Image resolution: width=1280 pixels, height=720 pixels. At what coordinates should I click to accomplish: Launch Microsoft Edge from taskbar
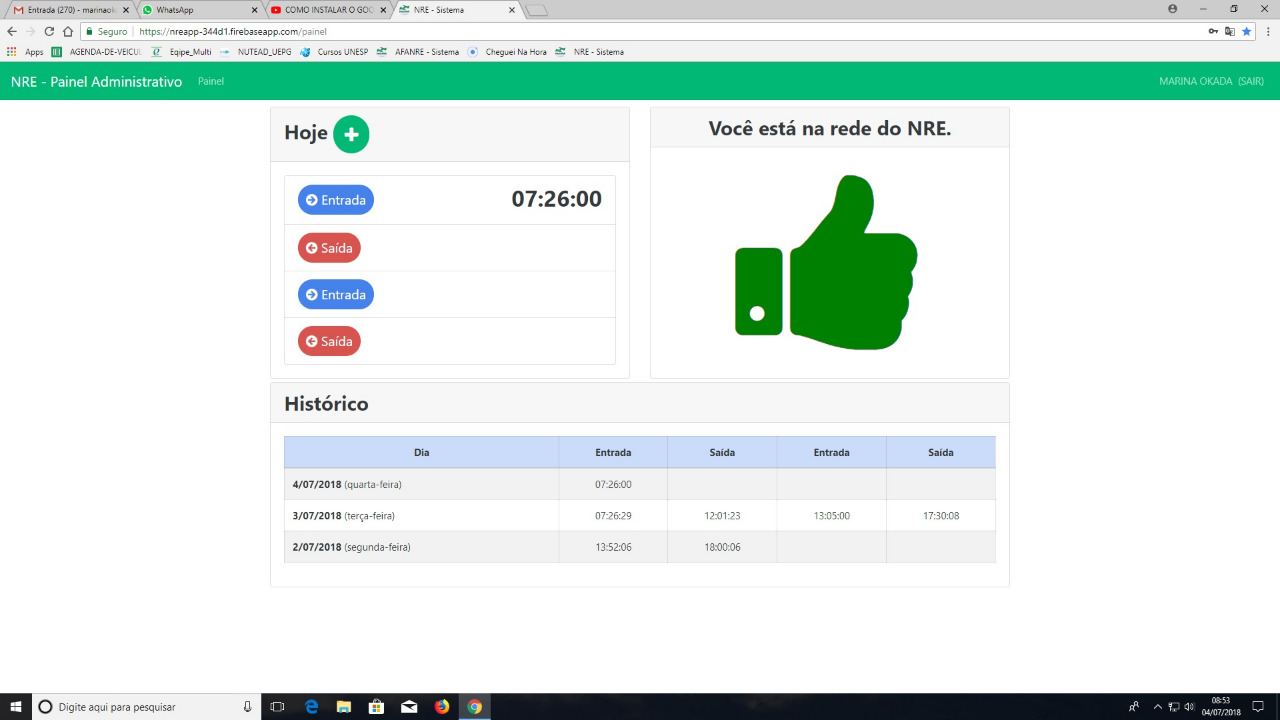click(311, 706)
